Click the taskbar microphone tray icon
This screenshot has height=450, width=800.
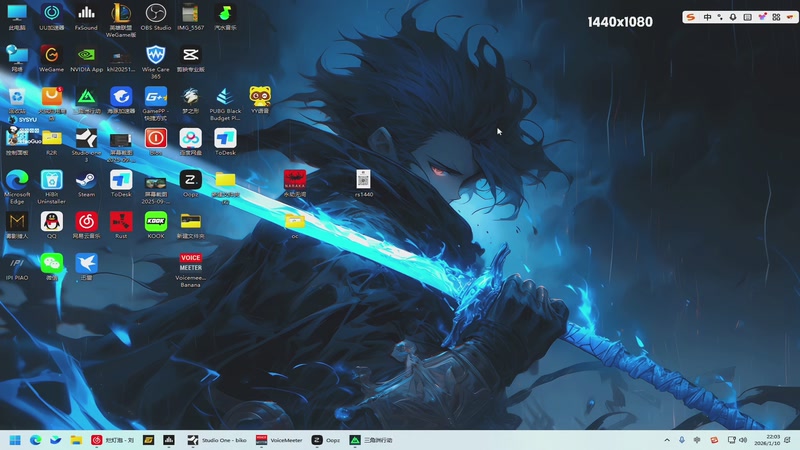coord(682,440)
